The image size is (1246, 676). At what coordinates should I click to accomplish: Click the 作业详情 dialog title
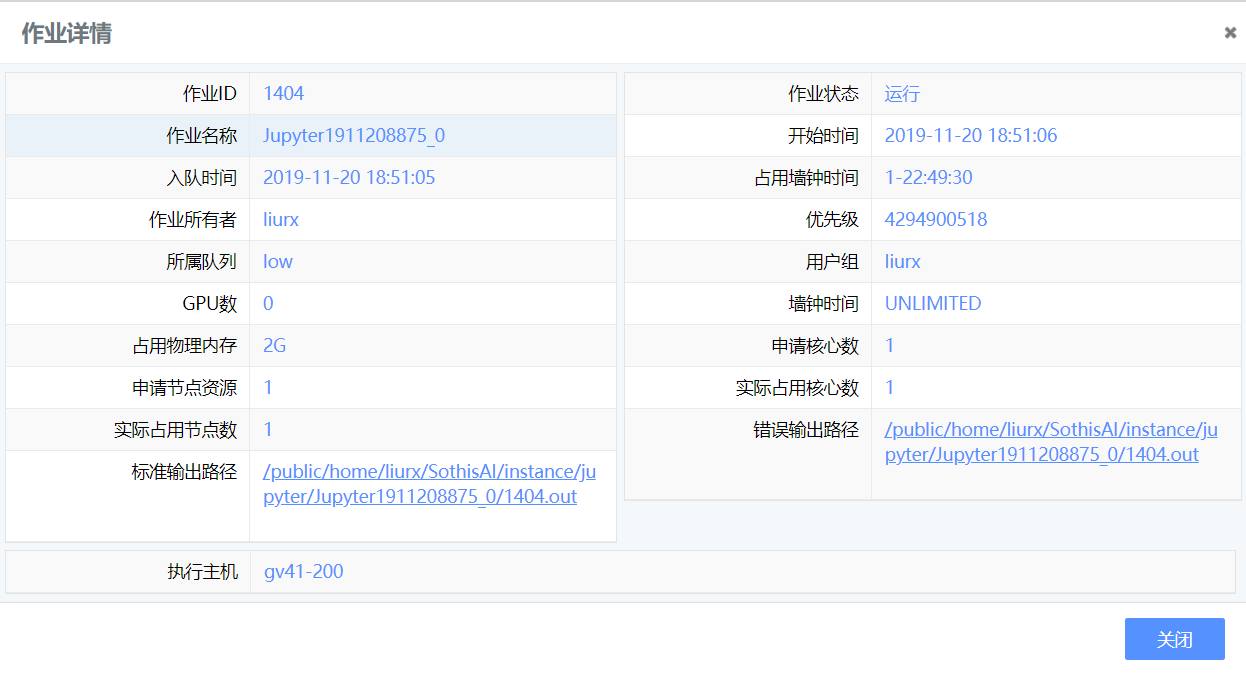pos(67,33)
